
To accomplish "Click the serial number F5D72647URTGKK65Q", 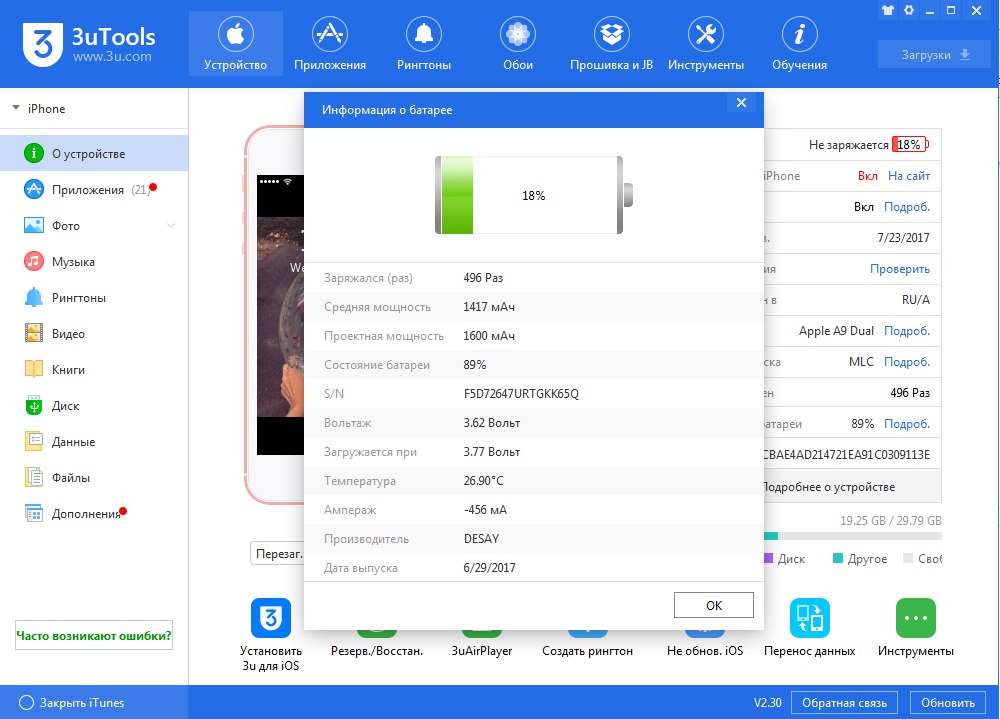I will point(521,394).
